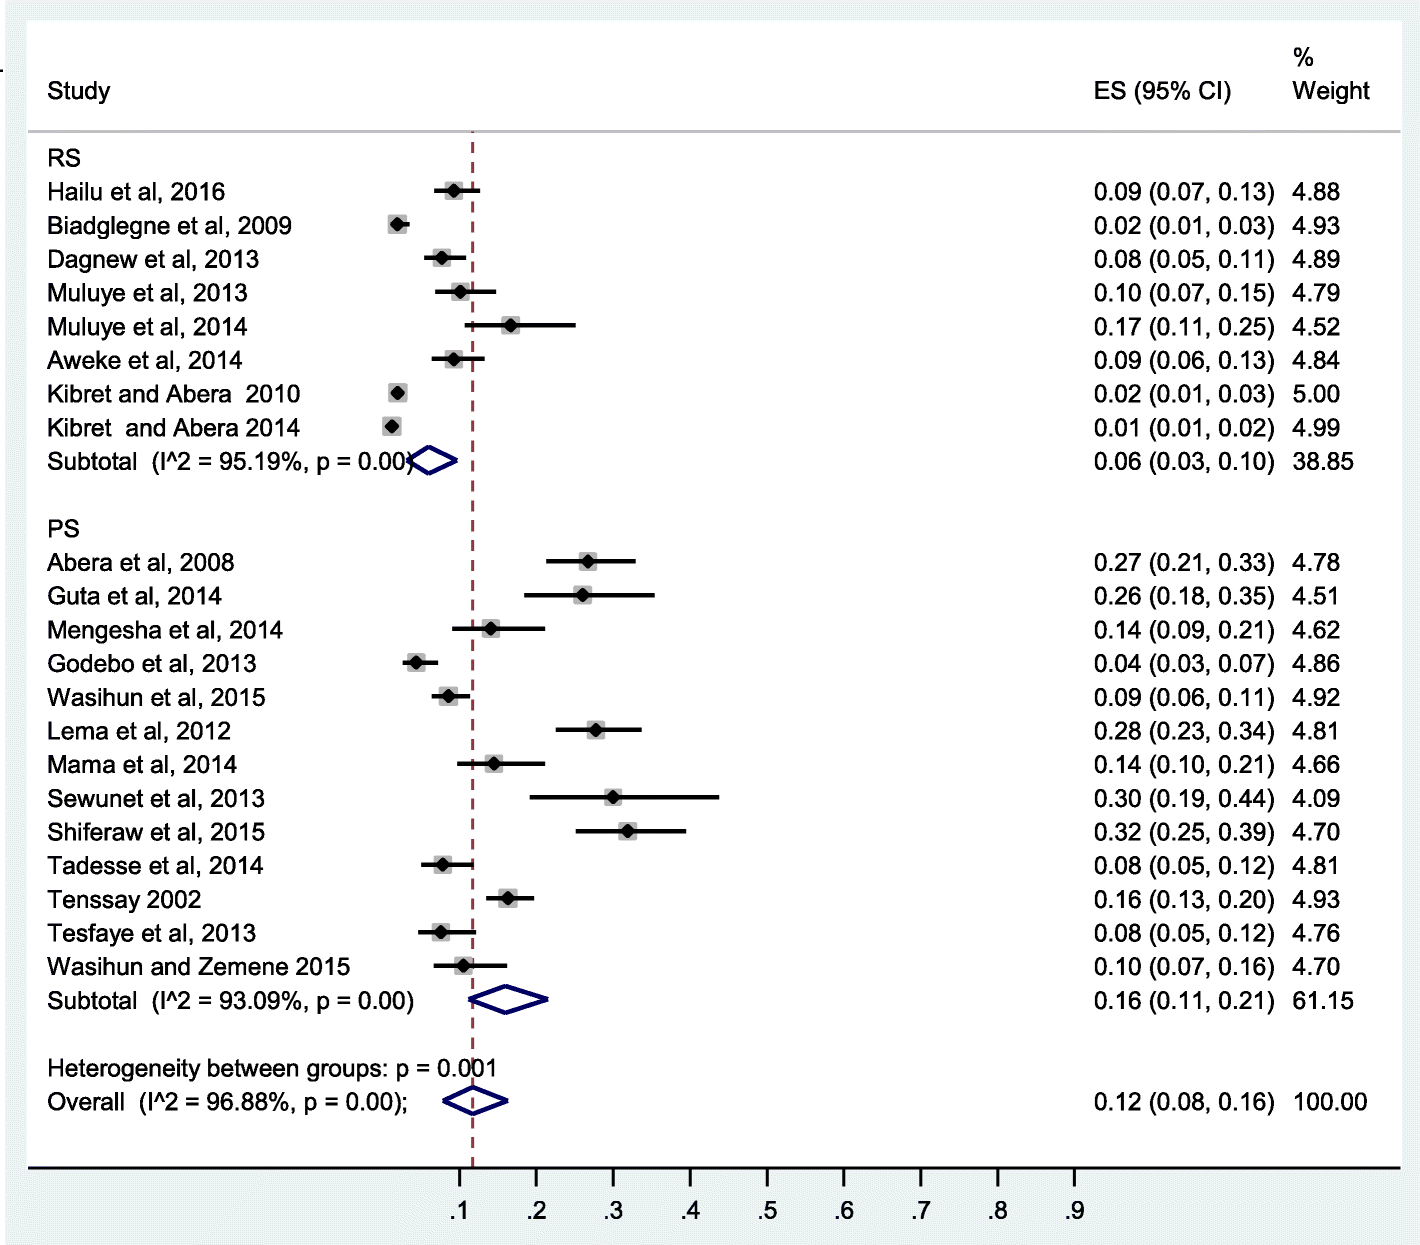The width and height of the screenshot is (1420, 1245).
Task: Click study label 'Muluye et al, 2014'
Action: 147,327
